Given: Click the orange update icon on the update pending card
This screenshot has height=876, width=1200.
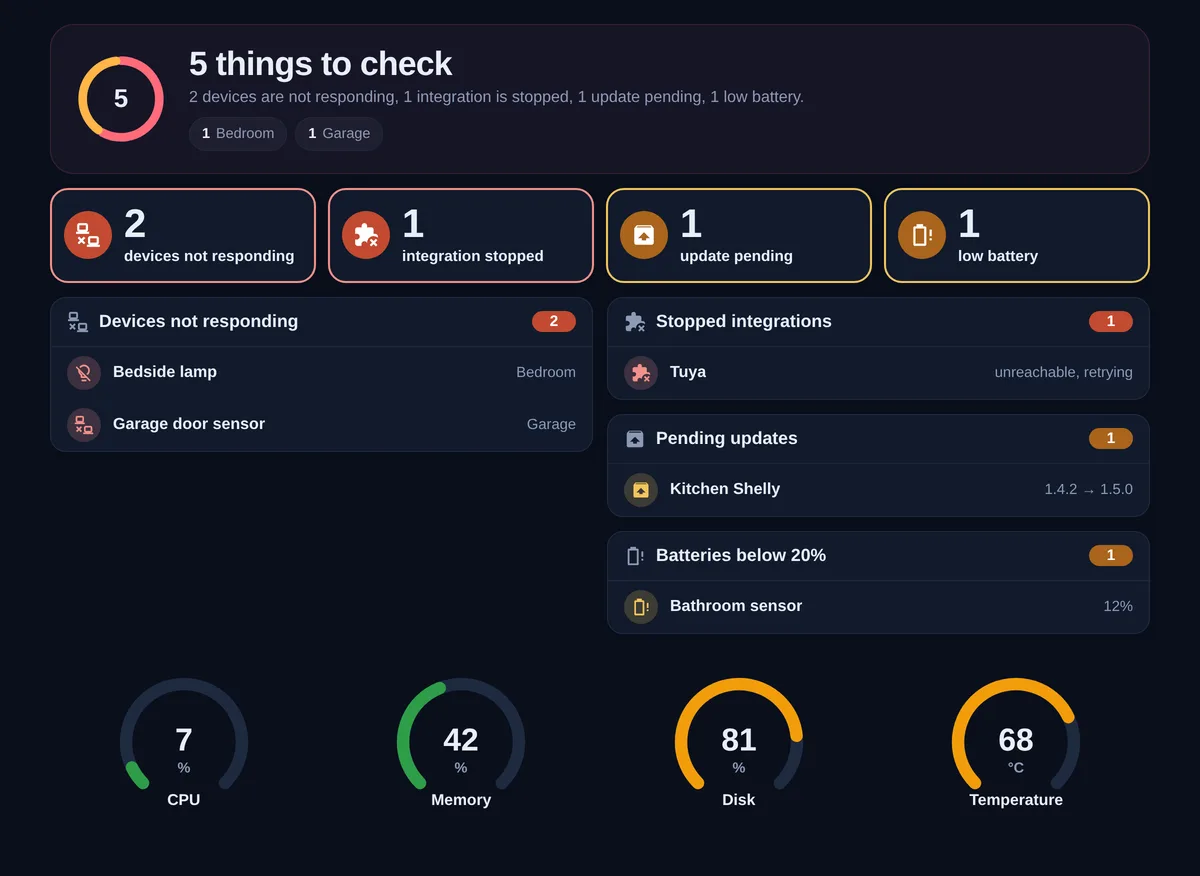Looking at the screenshot, I should [644, 235].
